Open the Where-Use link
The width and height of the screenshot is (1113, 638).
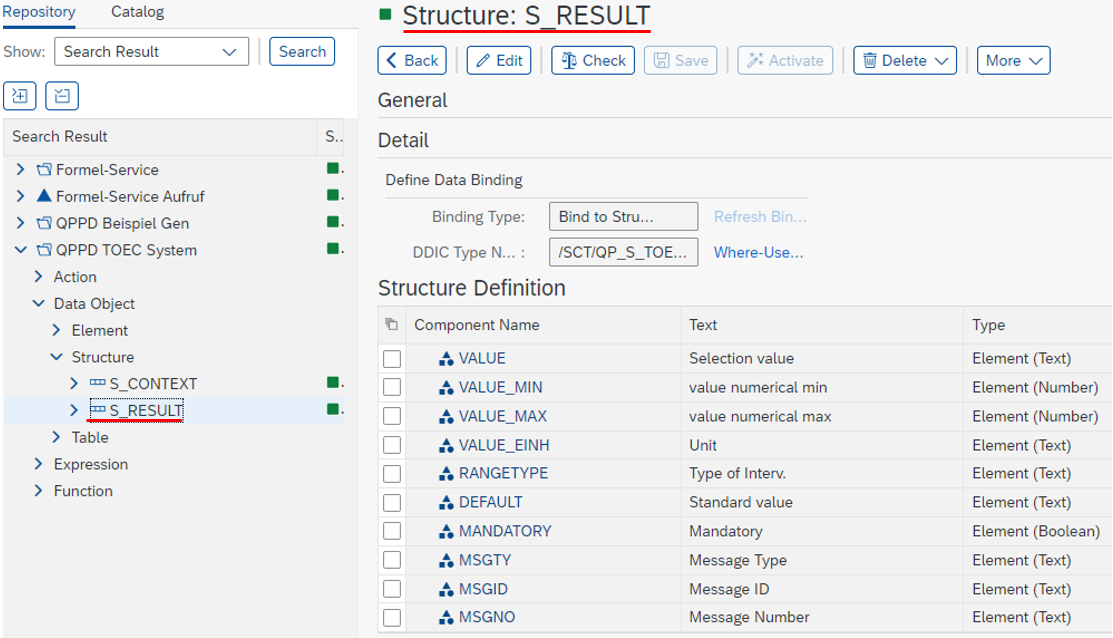click(x=757, y=252)
